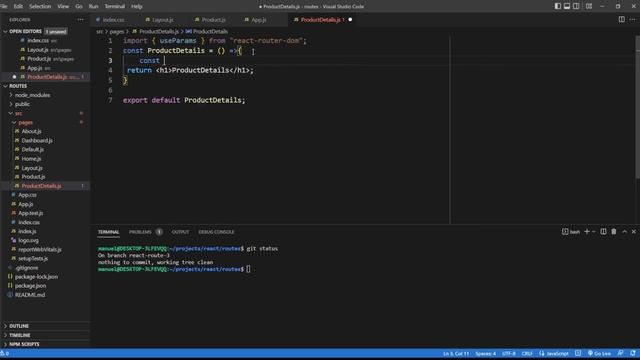Open README.md in explorer tree
Image resolution: width=640 pixels, height=360 pixels.
[30, 295]
